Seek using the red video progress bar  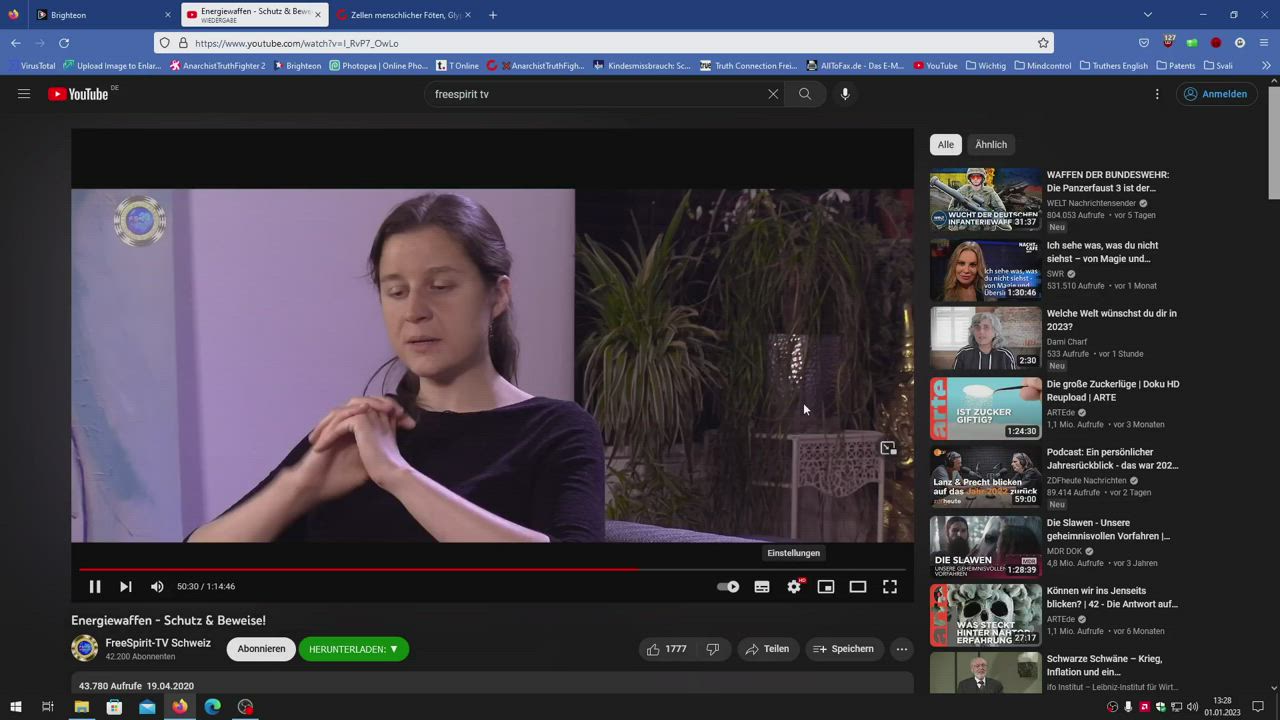click(400, 570)
